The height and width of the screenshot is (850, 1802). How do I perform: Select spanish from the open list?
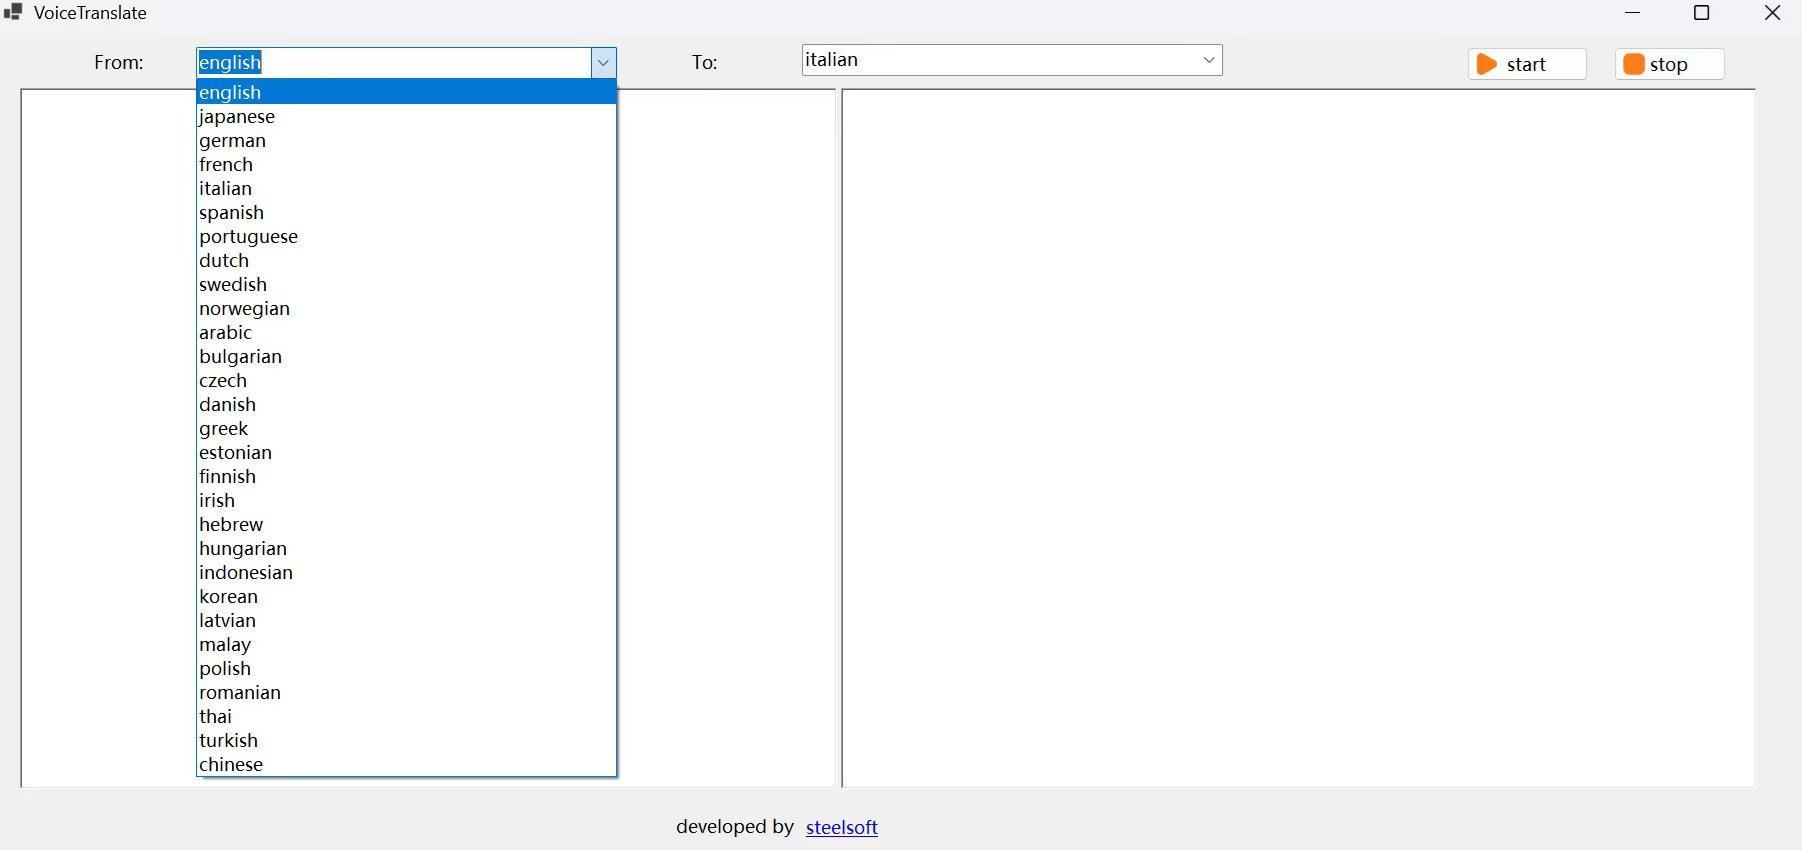pyautogui.click(x=406, y=212)
